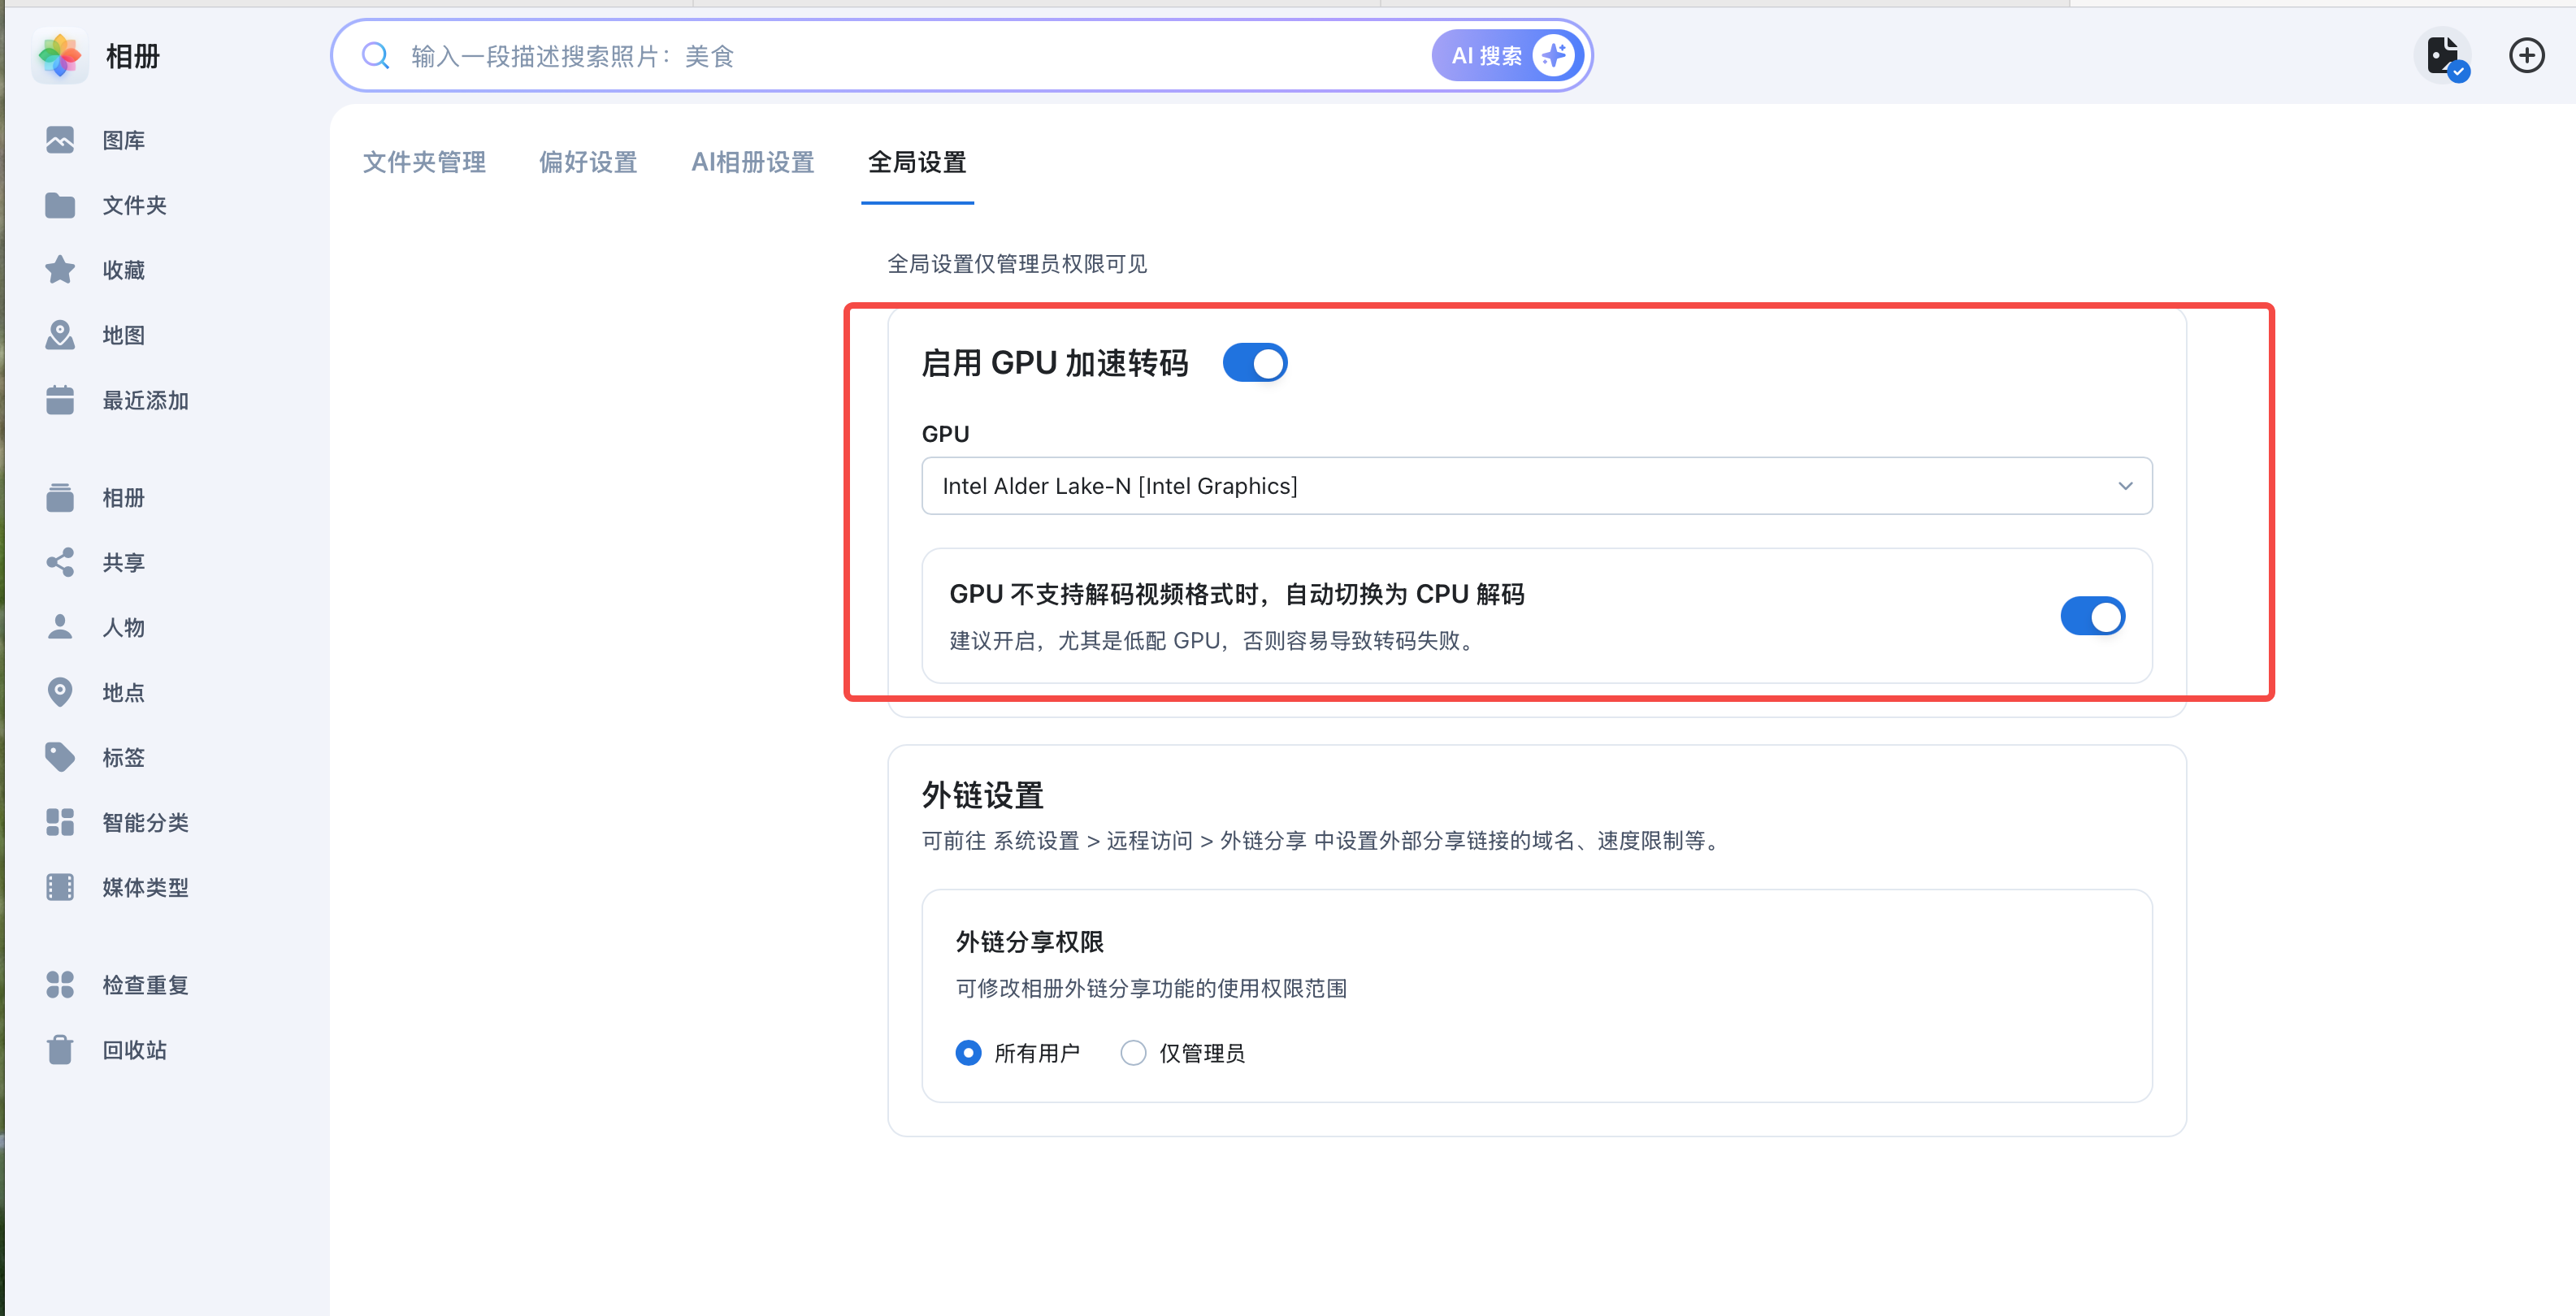Screen dimensions: 2576x1316
Task: Open 回收站 trash icon
Action: click(x=60, y=1050)
